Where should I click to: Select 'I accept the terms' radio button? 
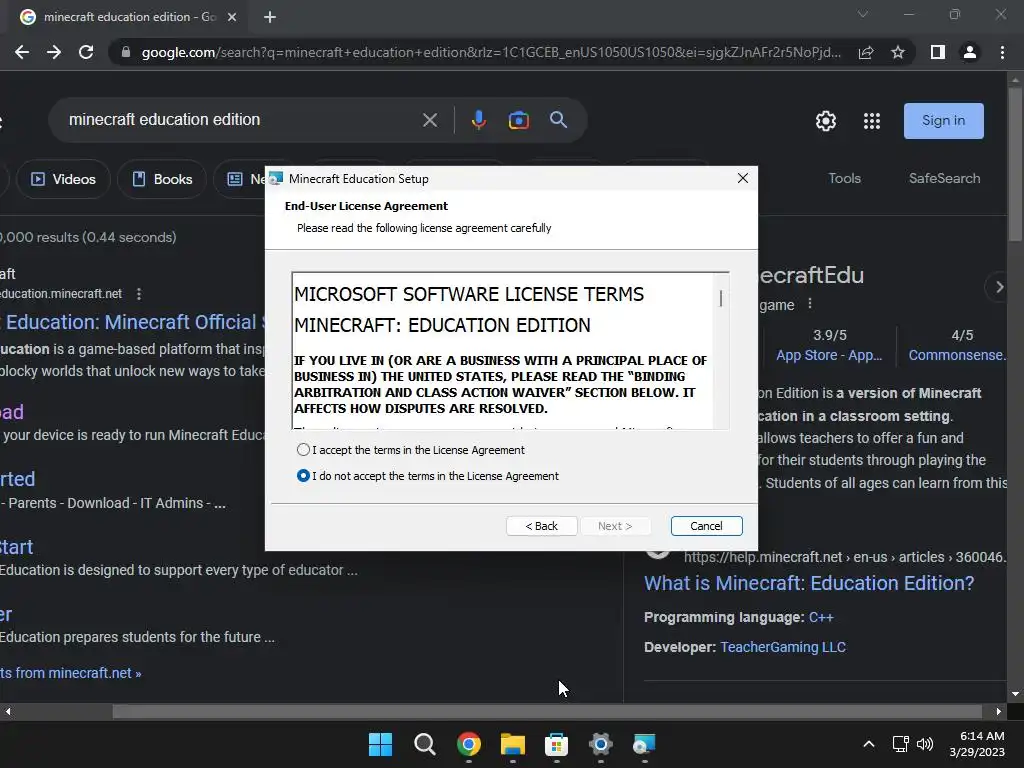point(303,450)
